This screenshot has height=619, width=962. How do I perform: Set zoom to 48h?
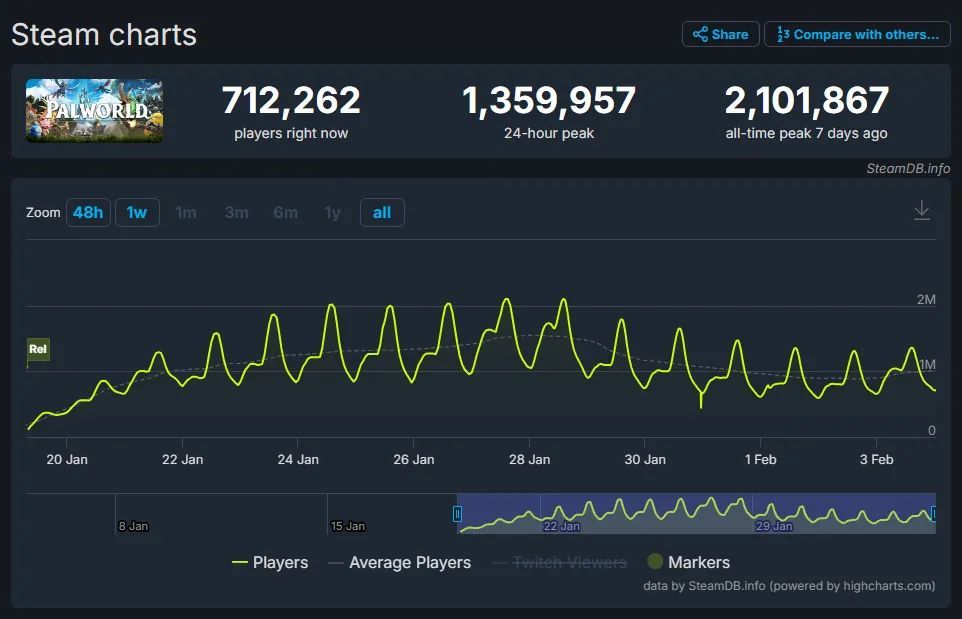[88, 213]
